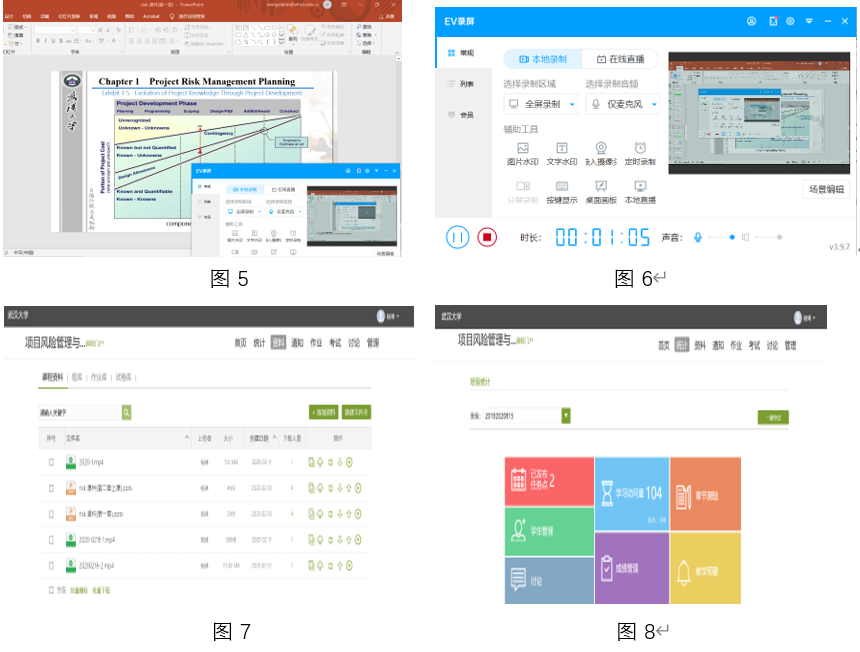Click the 场景编辑 button under the preview

[x=825, y=189]
